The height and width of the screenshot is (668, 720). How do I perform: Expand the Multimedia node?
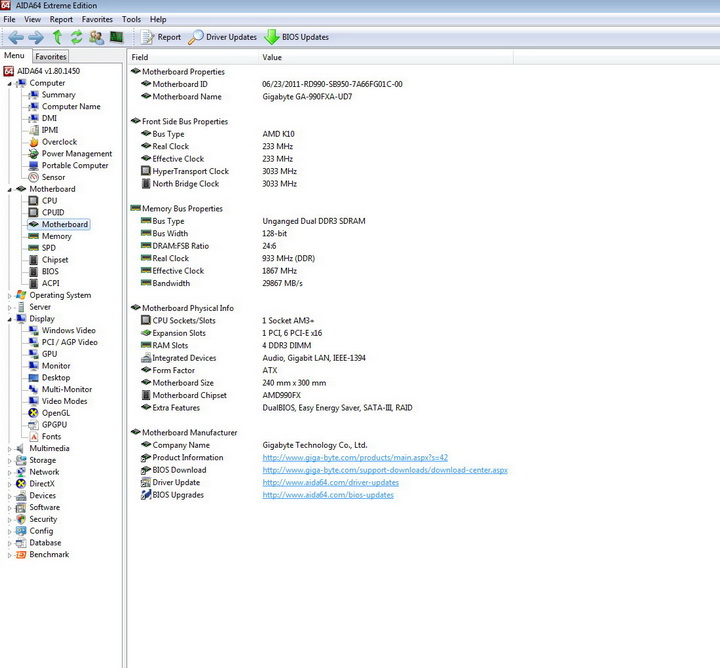tap(9, 449)
